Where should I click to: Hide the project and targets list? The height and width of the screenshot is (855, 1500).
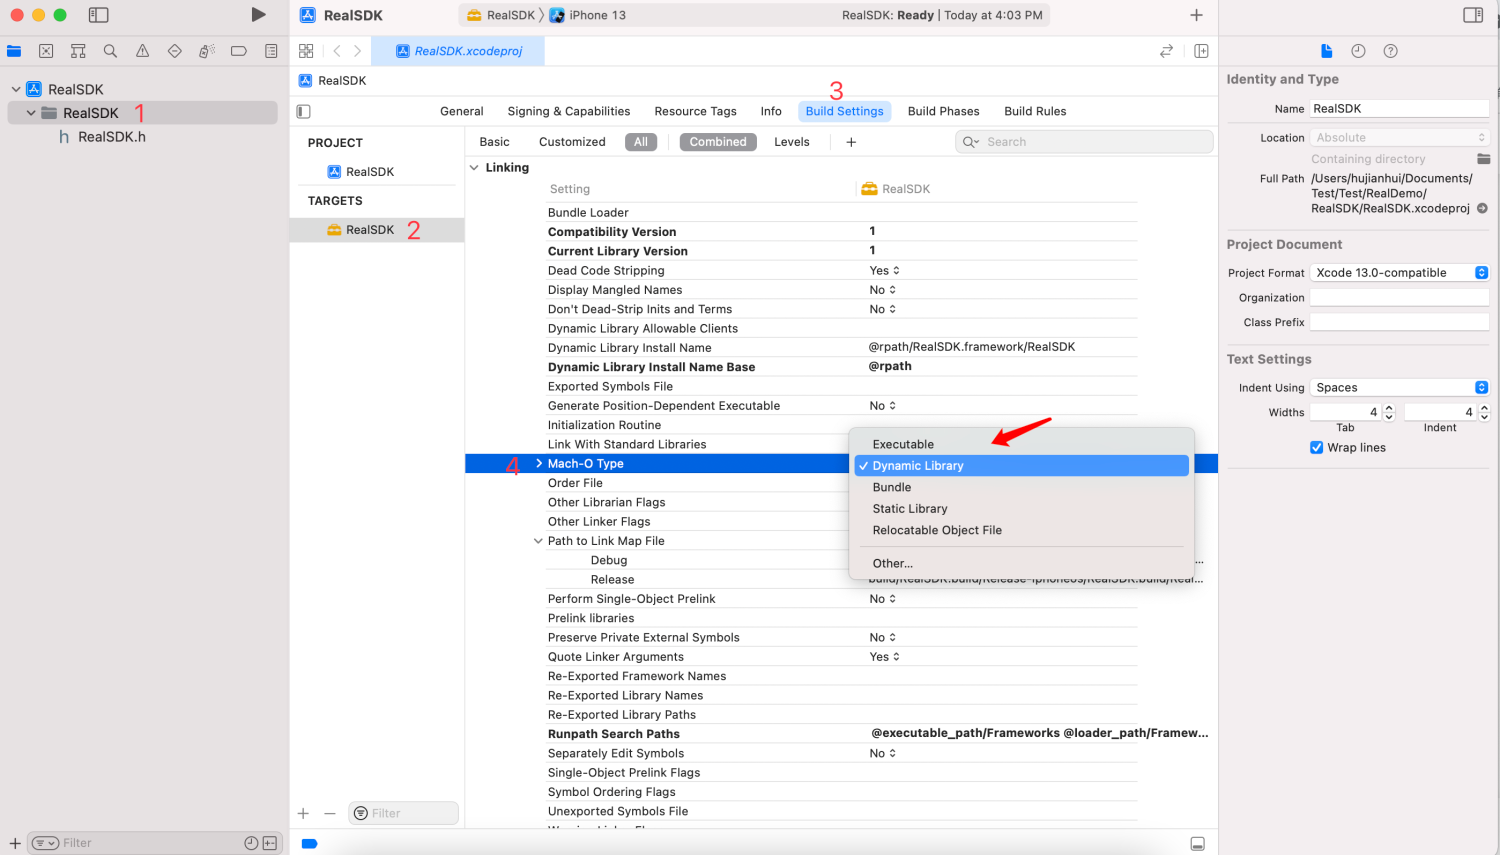pos(304,111)
